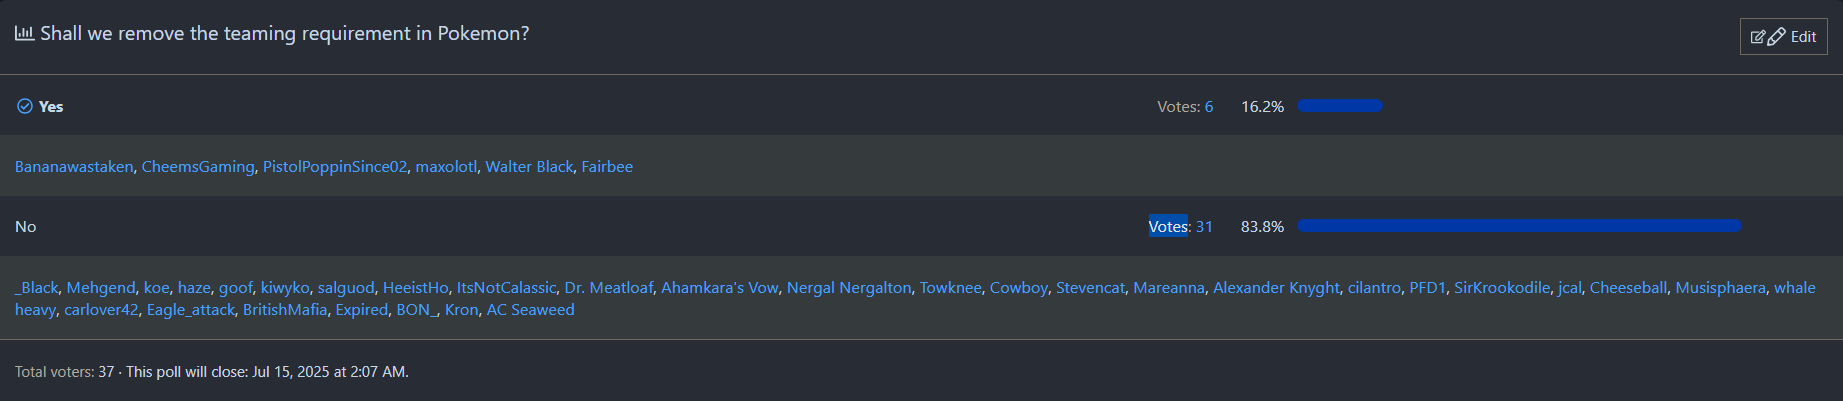Image resolution: width=1843 pixels, height=401 pixels.
Task: Open Bananawastaken's profile link
Action: (x=74, y=167)
